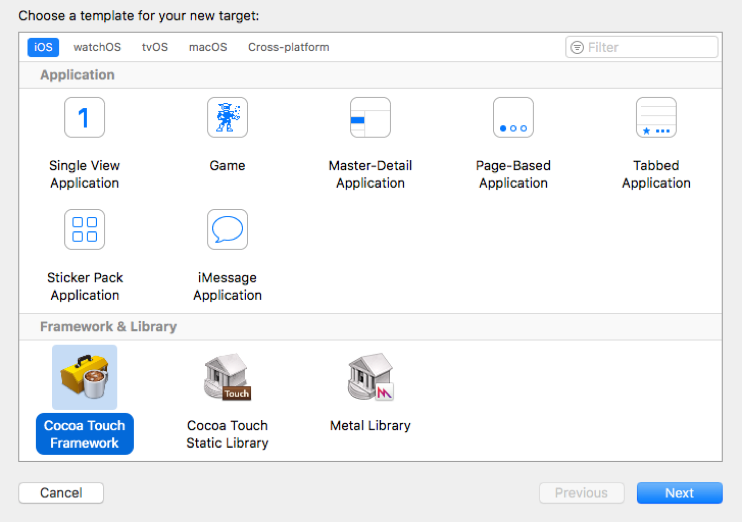Select the Single View Application template icon
The width and height of the screenshot is (742, 522).
pos(84,118)
